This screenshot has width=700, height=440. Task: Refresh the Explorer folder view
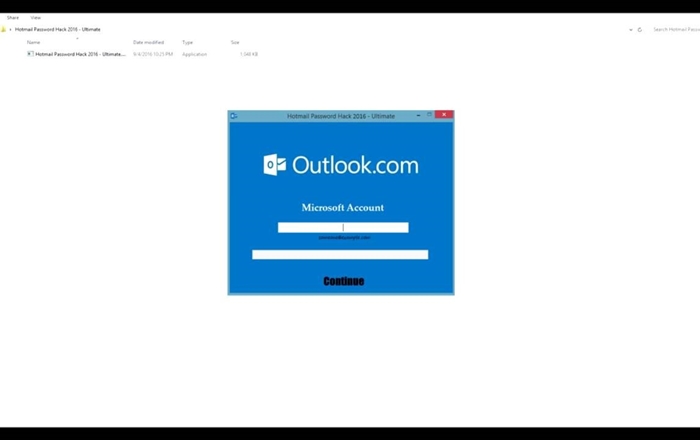coord(640,30)
